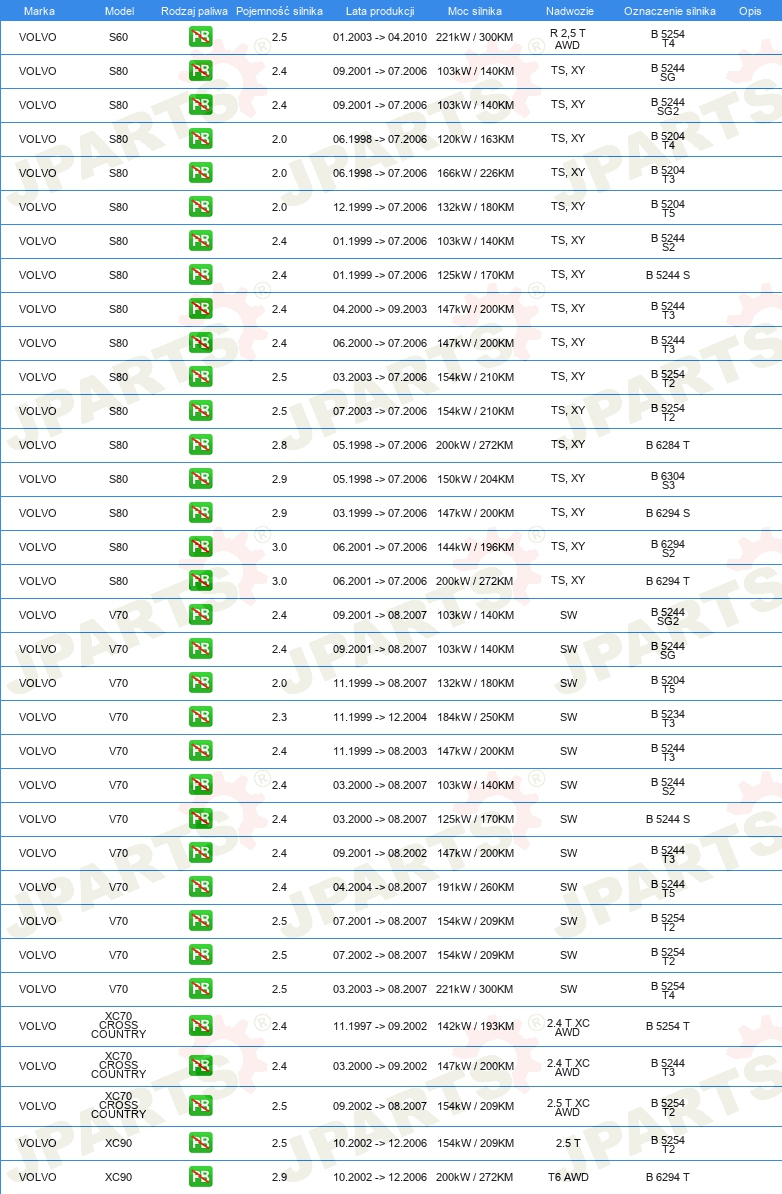Click the Moc silnika column header
The height and width of the screenshot is (1194, 782).
(474, 11)
